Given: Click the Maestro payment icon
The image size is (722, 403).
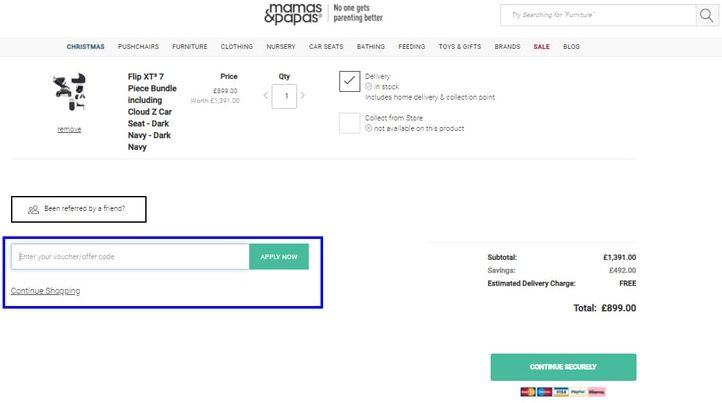Looking at the screenshot, I should pyautogui.click(x=544, y=392).
